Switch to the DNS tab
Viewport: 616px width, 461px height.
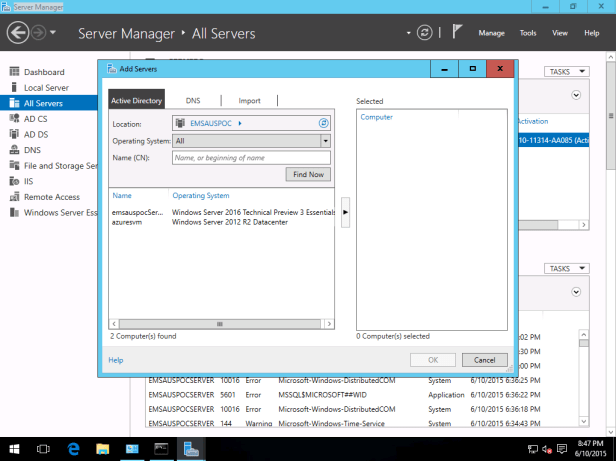[193, 101]
